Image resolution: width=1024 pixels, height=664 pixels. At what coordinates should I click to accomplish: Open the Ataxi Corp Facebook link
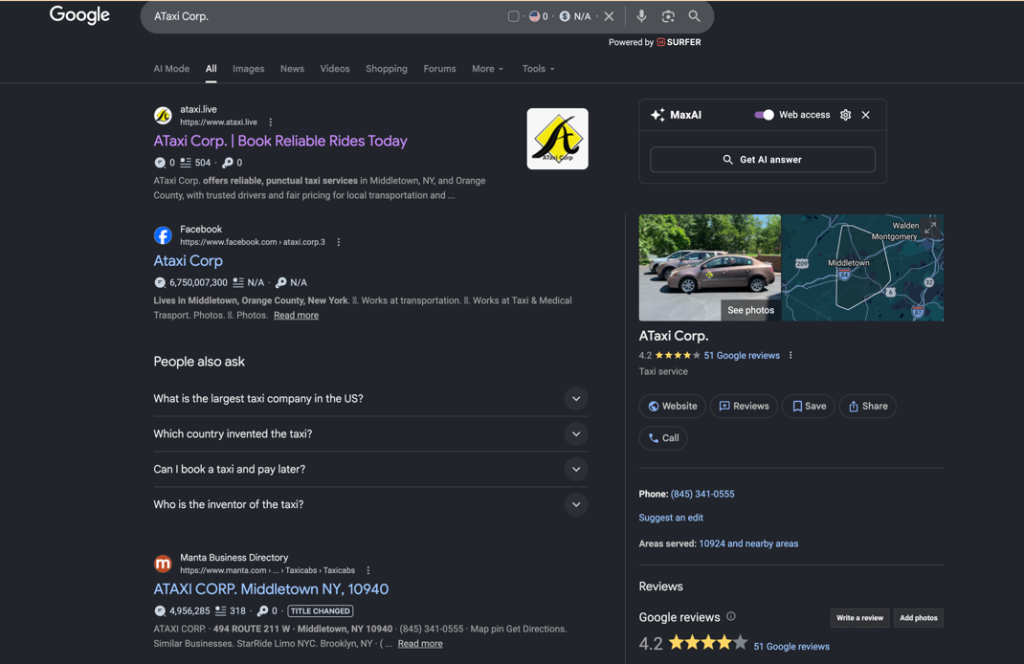tap(188, 261)
